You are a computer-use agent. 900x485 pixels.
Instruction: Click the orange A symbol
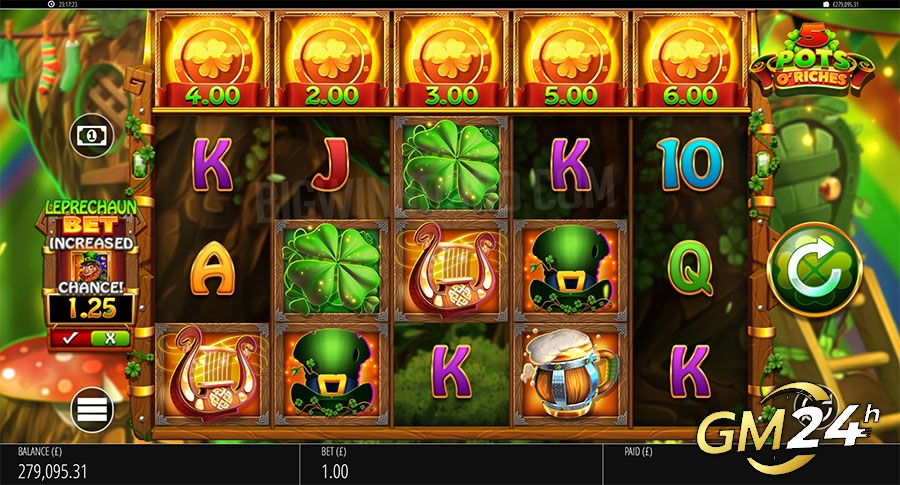pyautogui.click(x=212, y=268)
